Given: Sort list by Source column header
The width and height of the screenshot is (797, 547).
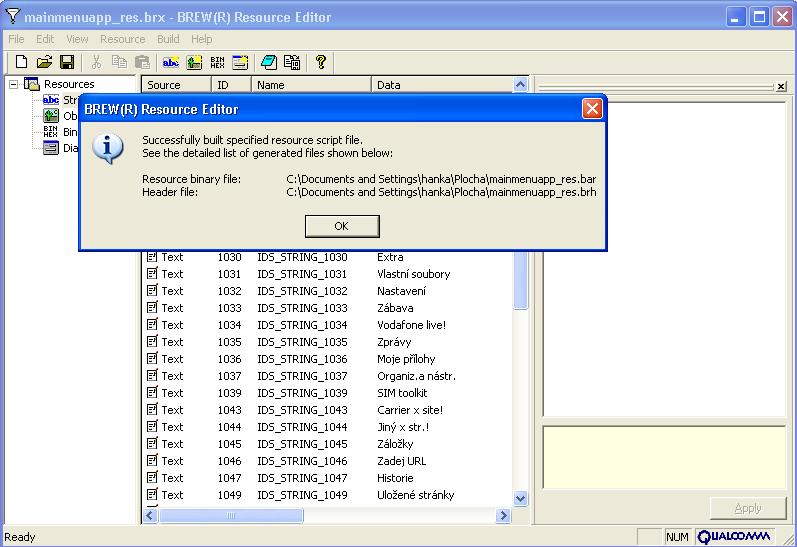Looking at the screenshot, I should pyautogui.click(x=176, y=85).
